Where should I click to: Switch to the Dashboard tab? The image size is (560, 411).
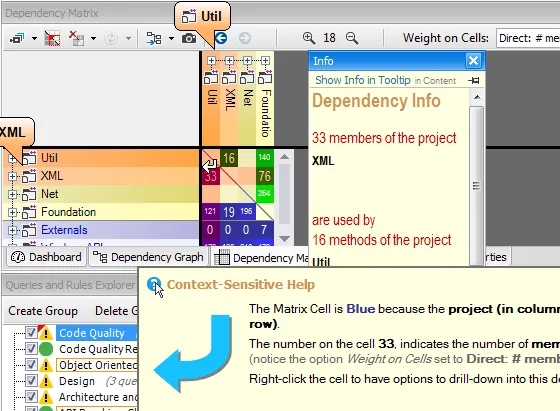[46, 257]
